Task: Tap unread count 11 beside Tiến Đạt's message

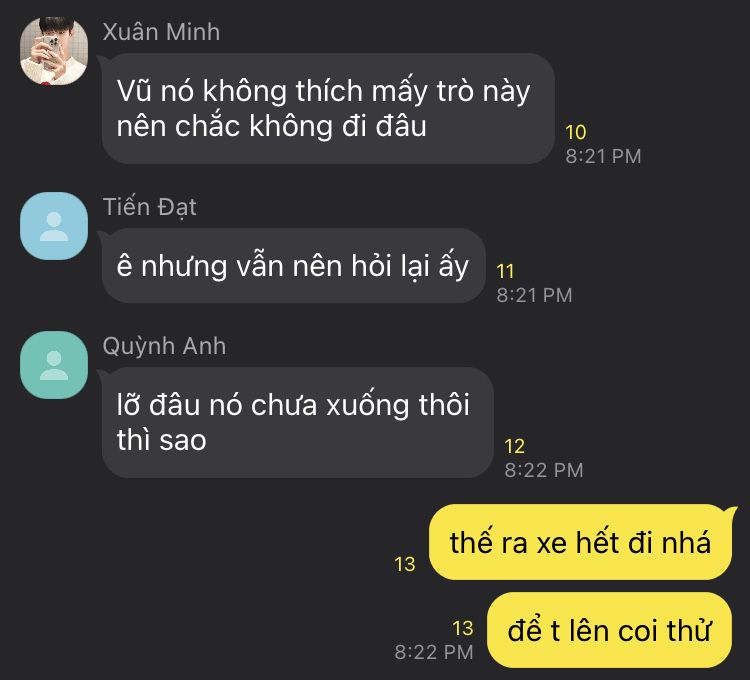Action: pyautogui.click(x=505, y=272)
